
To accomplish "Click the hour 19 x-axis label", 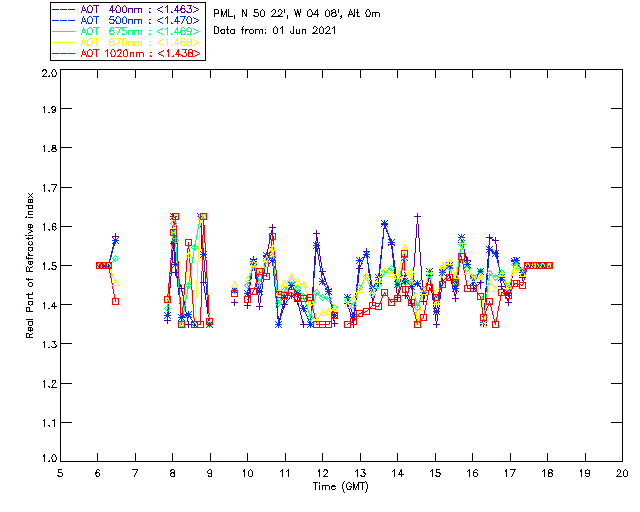I will pyautogui.click(x=585, y=473).
